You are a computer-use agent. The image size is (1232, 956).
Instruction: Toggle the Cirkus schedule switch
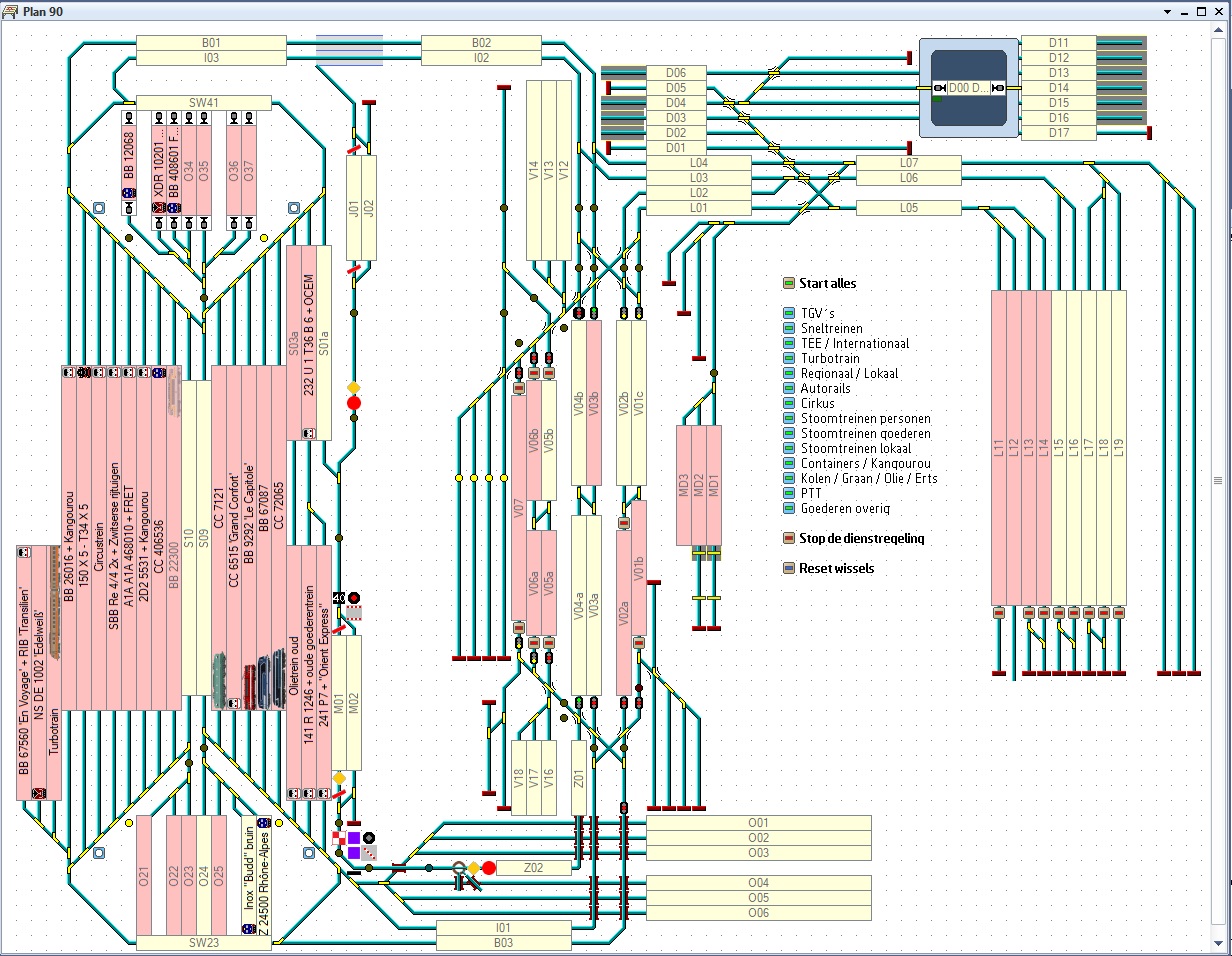click(788, 403)
